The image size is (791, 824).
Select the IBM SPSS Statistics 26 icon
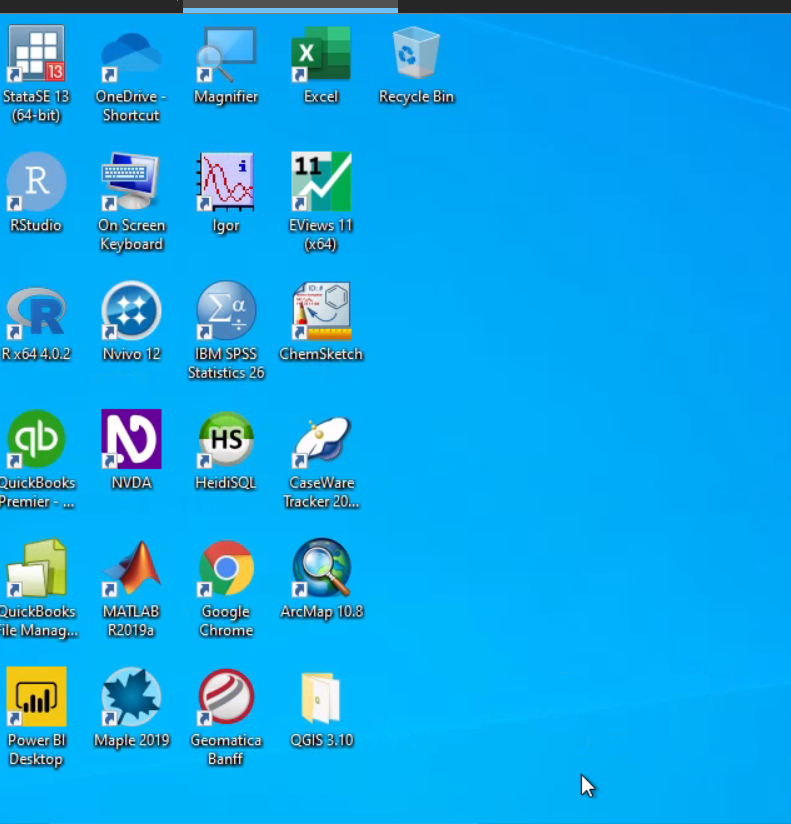(226, 310)
